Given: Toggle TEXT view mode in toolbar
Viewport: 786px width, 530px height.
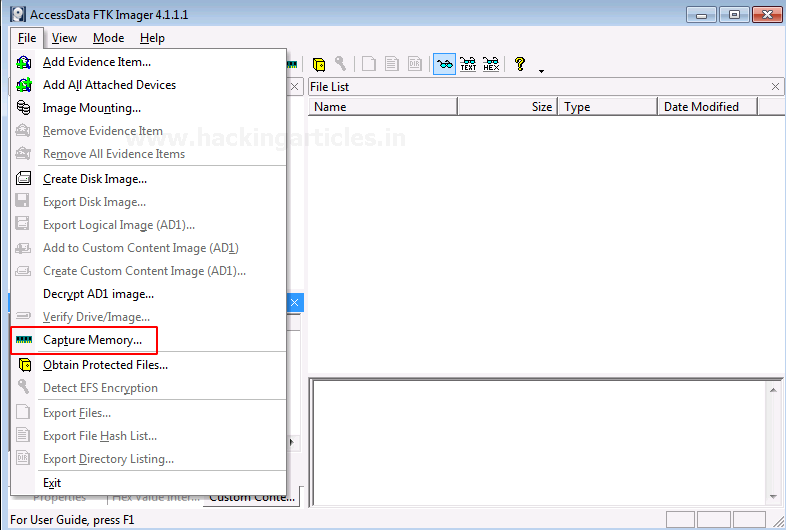Looking at the screenshot, I should (468, 64).
